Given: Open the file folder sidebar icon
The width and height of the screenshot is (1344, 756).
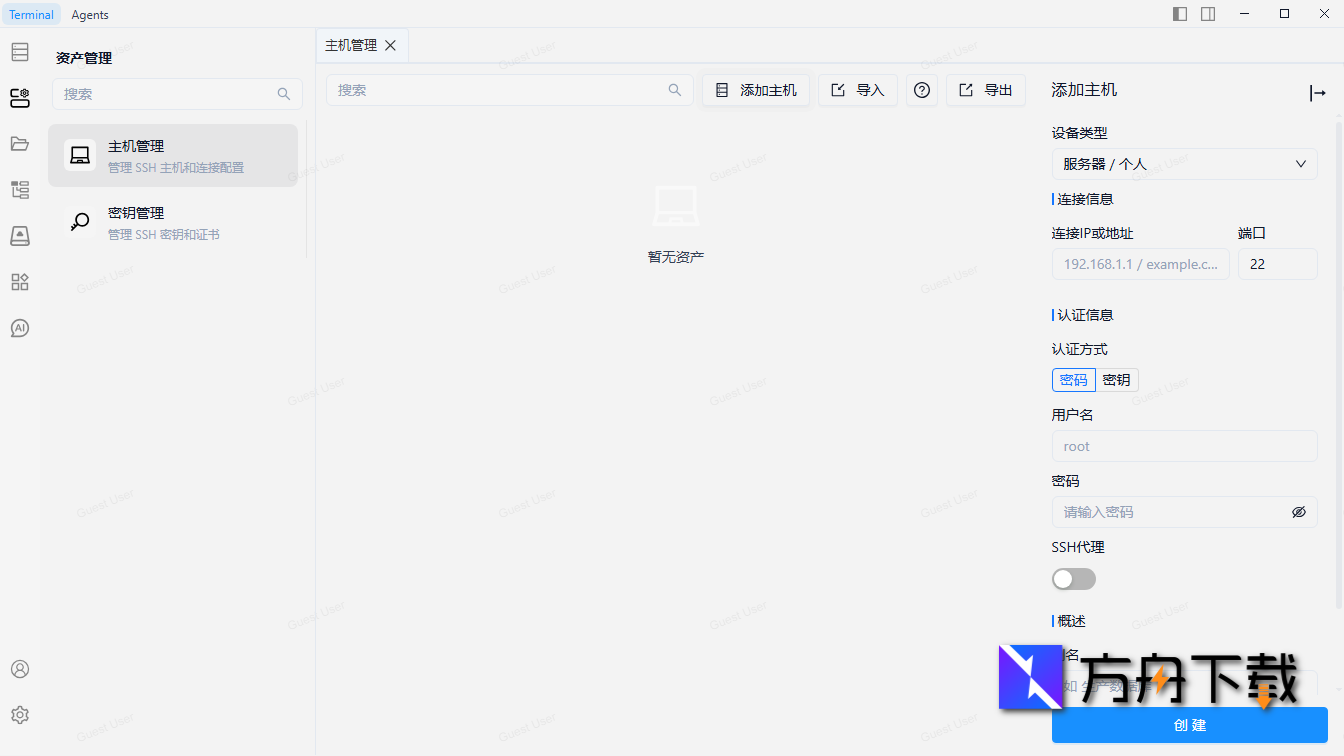Looking at the screenshot, I should click(x=20, y=144).
